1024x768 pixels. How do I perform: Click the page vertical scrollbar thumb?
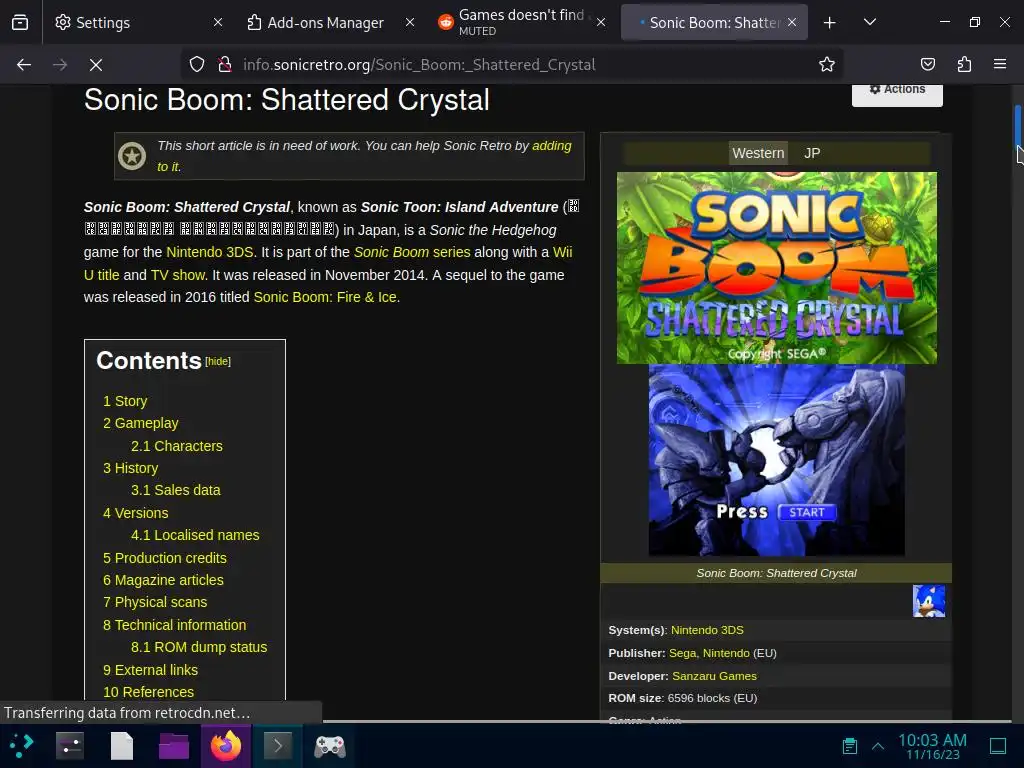click(x=1017, y=125)
